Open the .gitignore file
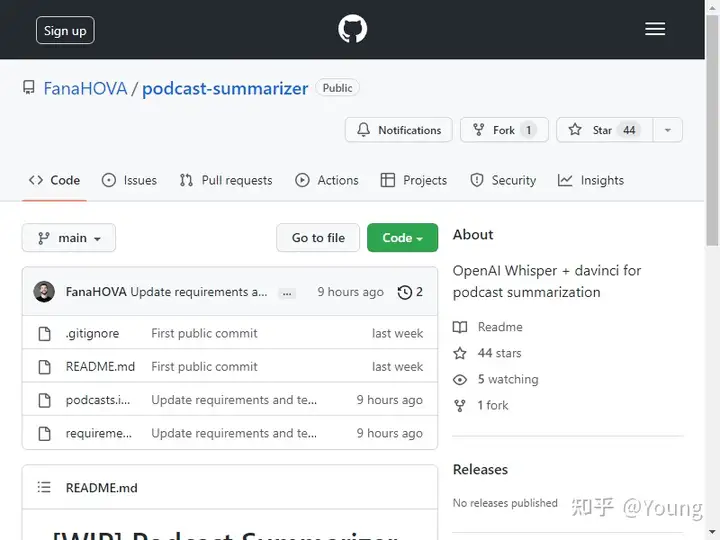720x540 pixels. point(92,333)
